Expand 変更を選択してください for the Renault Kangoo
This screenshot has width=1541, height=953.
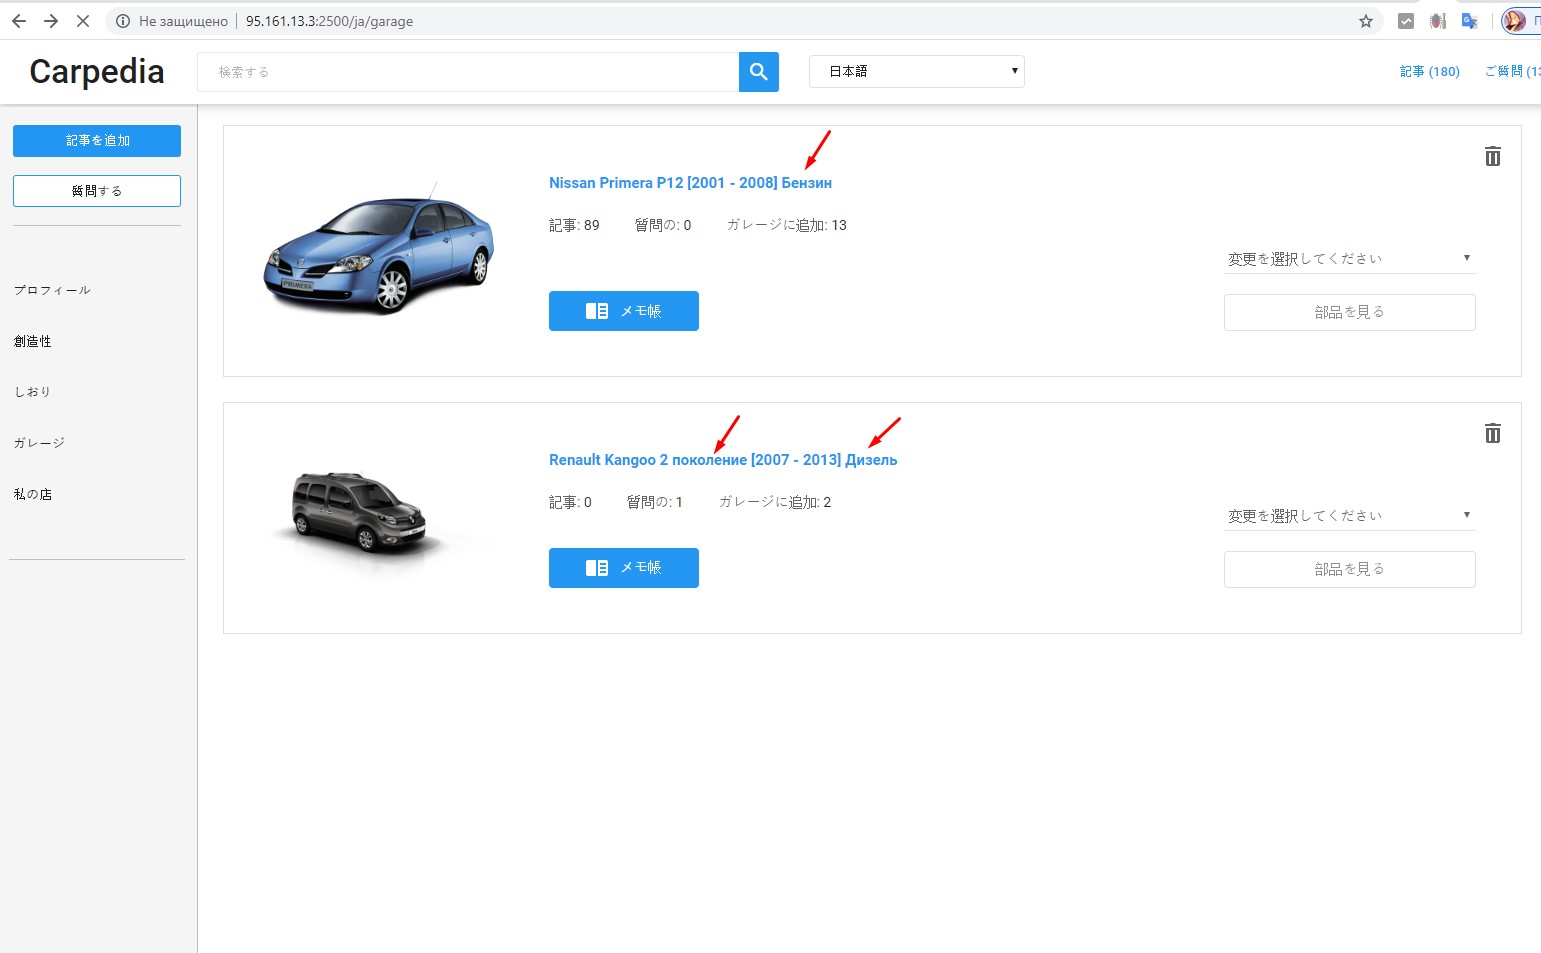point(1349,515)
